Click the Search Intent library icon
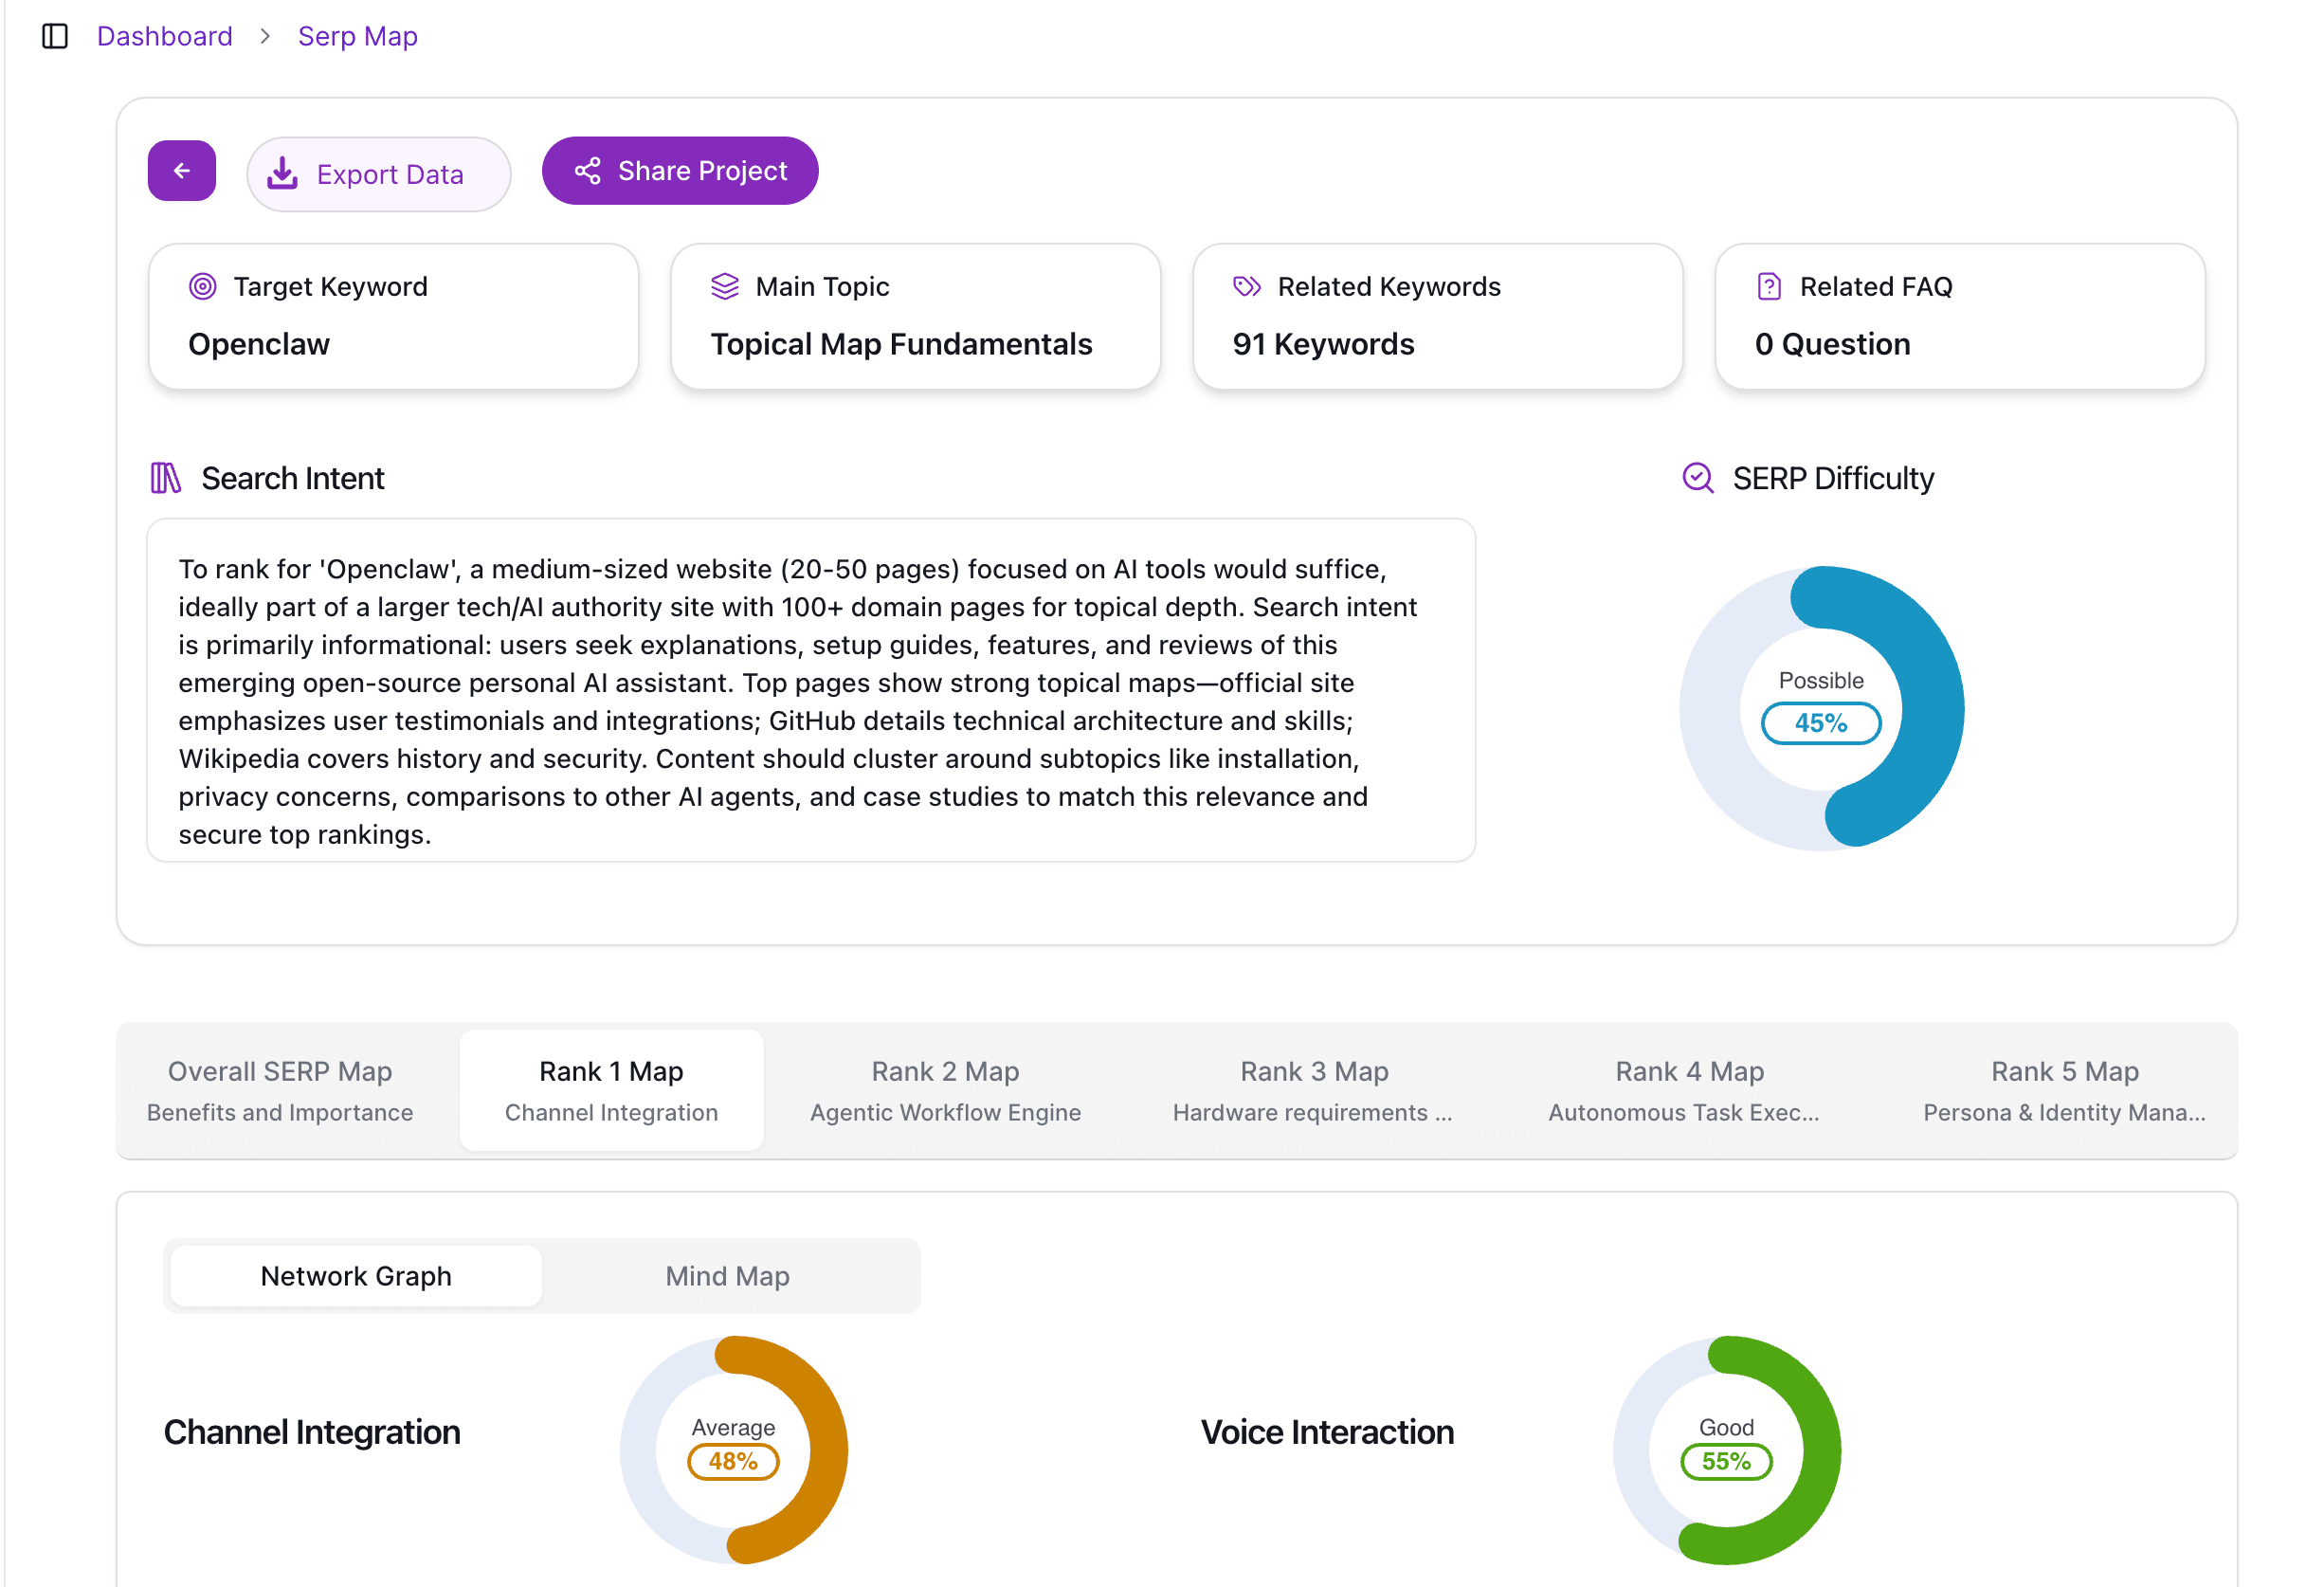 click(x=166, y=478)
